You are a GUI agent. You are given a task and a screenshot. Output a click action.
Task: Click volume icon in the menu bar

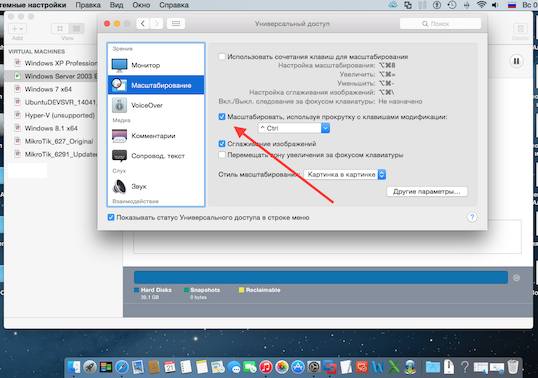(495, 5)
